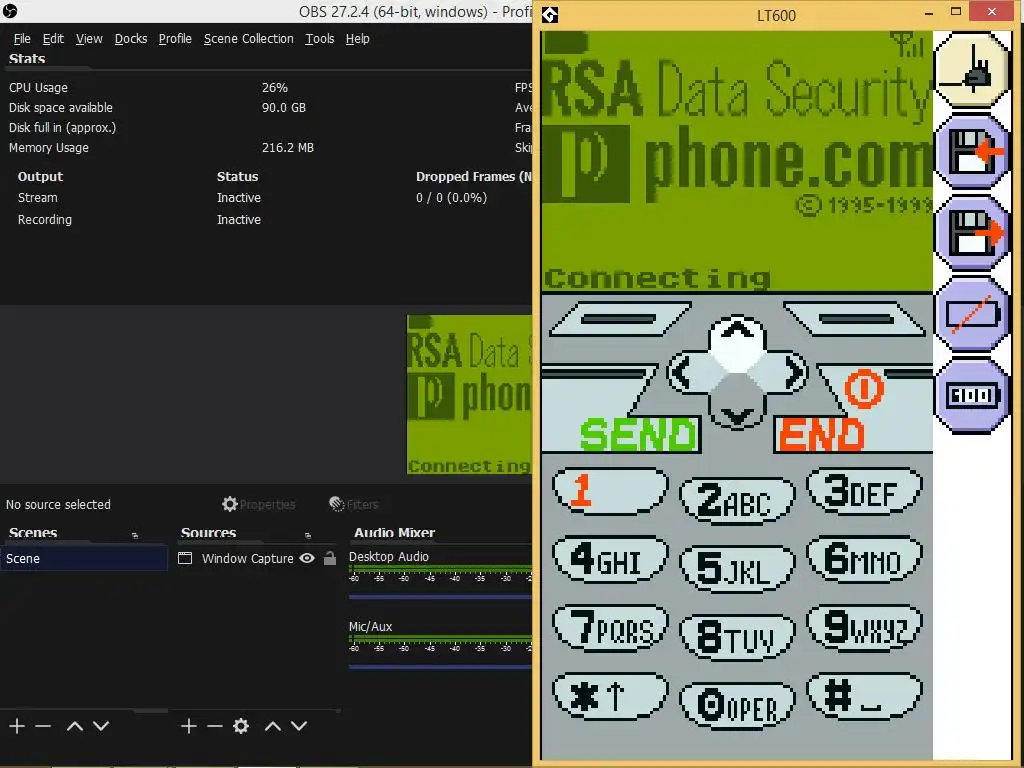Screen dimensions: 1024x768
Task: Tap the d-pad up arrow
Action: (737, 332)
